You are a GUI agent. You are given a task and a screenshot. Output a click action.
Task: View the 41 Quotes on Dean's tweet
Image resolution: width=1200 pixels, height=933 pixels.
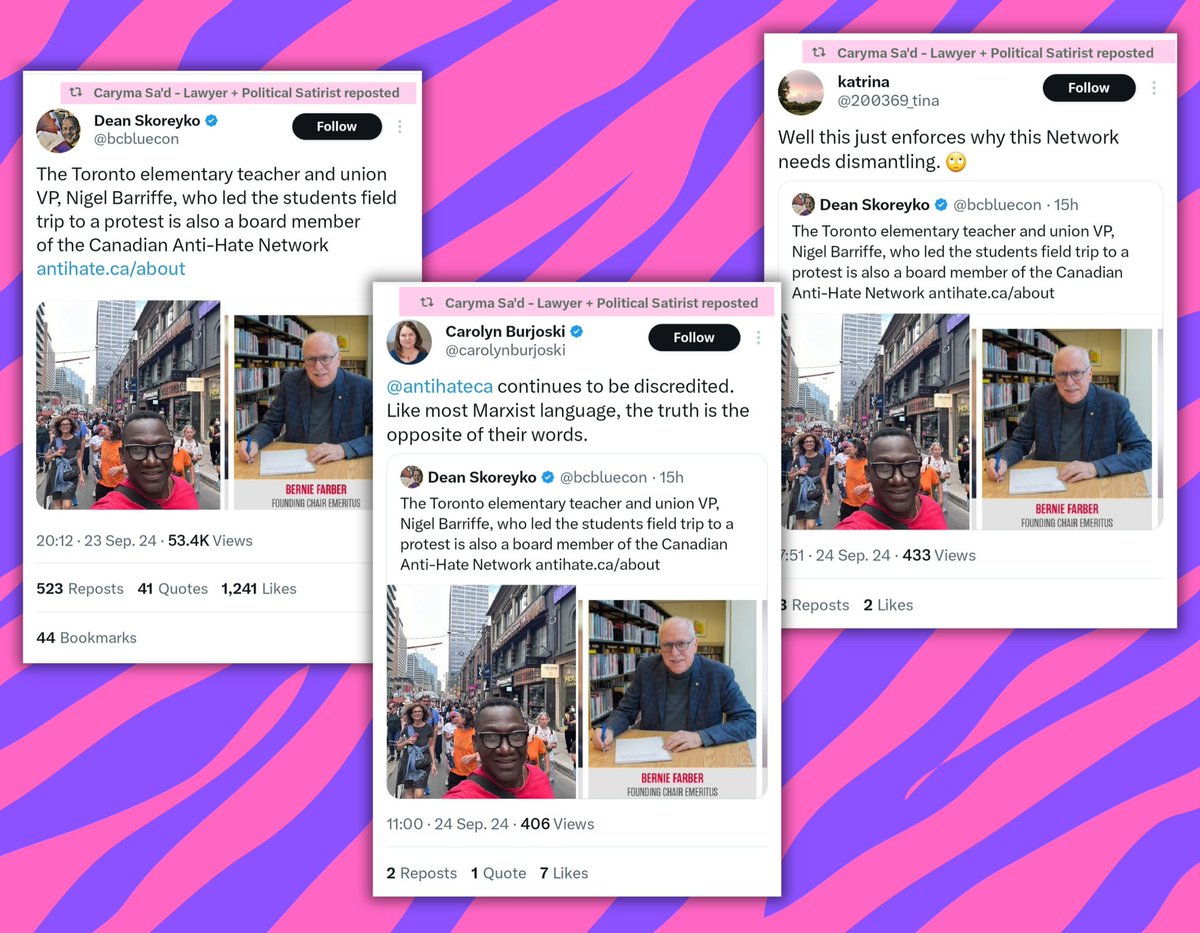(x=173, y=589)
